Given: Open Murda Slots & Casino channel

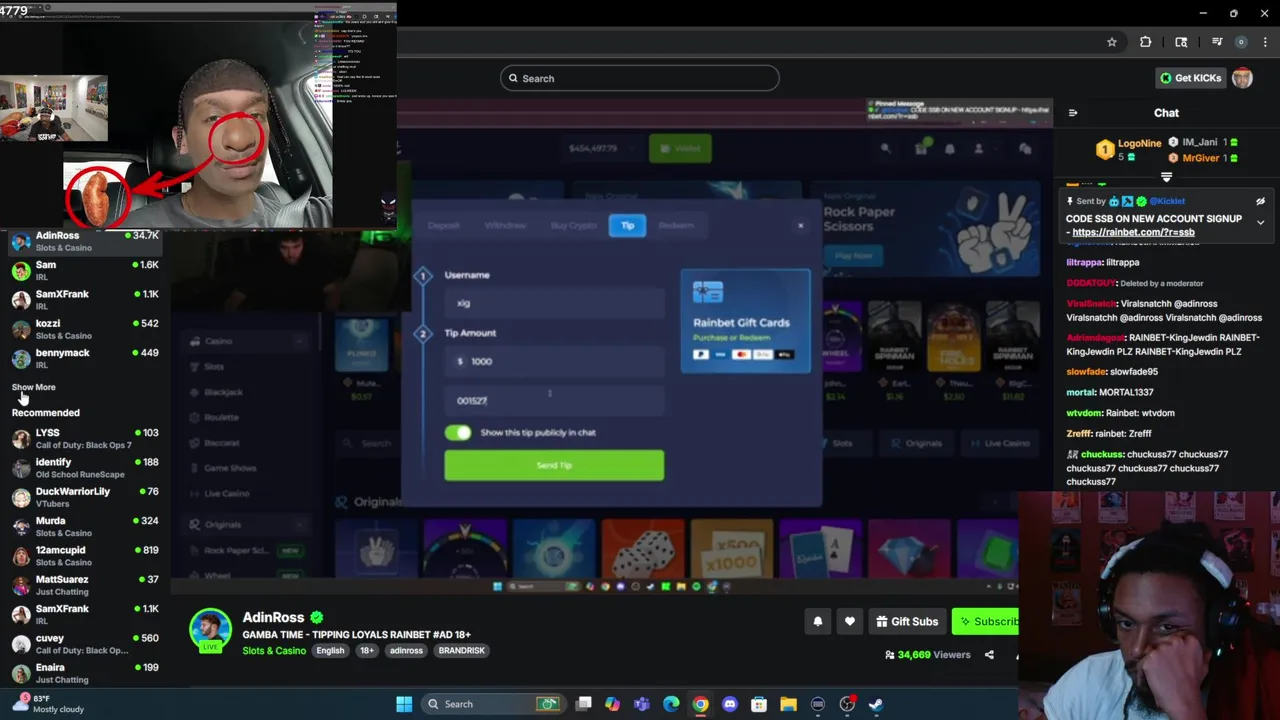Looking at the screenshot, I should point(85,526).
